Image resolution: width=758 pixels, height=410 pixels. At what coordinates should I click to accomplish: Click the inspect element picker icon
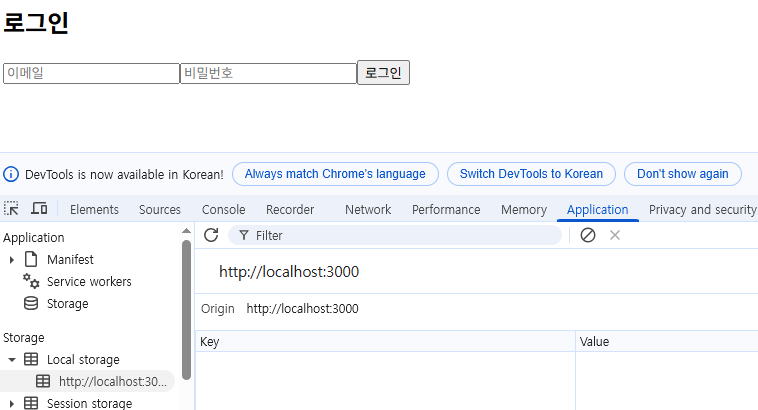(11, 208)
